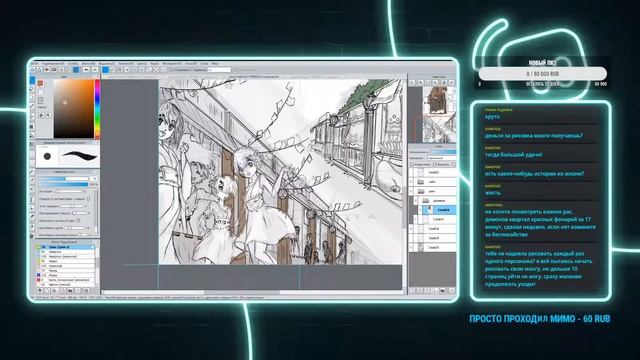Click the first icon in the command bar
640x360 pixels.
[x=33, y=70]
